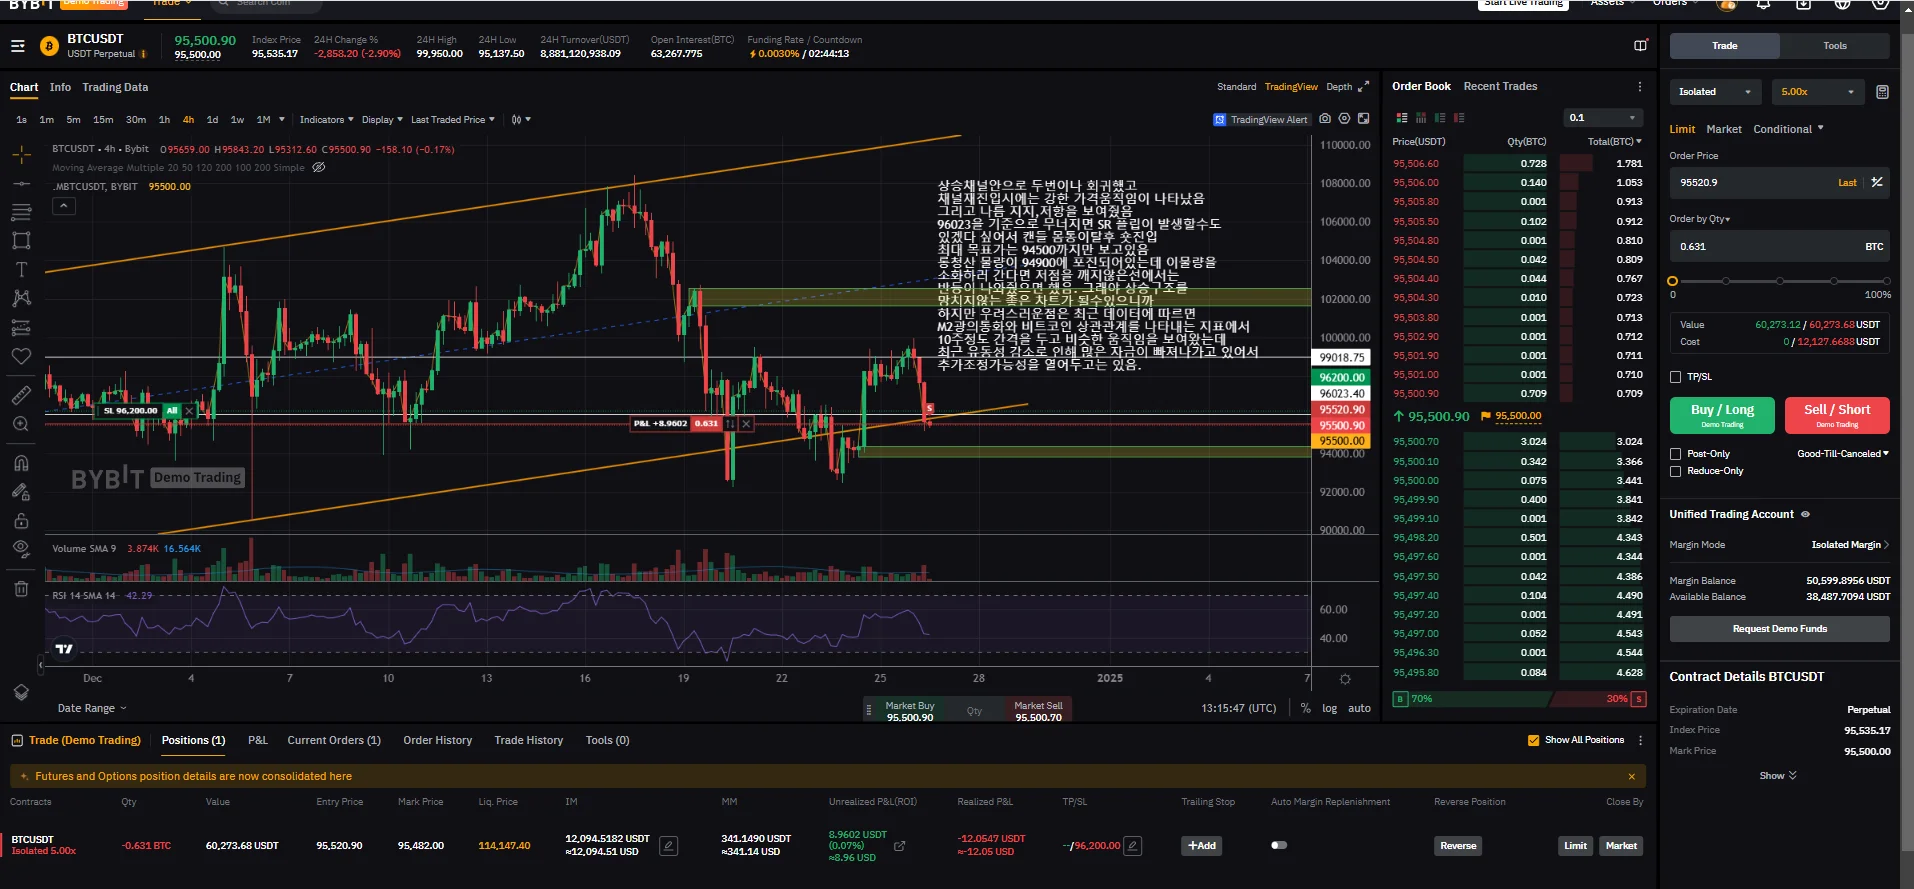Add a trailing stop with +Add
The width and height of the screenshot is (1914, 889).
pyautogui.click(x=1202, y=846)
